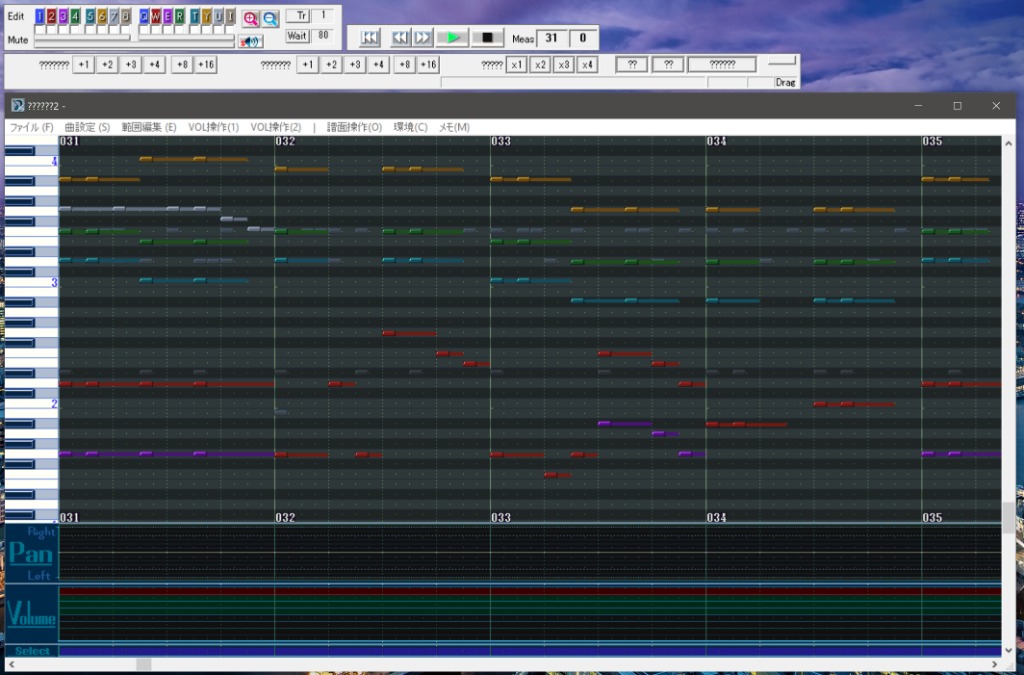Click the vertical scrollbar up arrow

pos(1008,143)
